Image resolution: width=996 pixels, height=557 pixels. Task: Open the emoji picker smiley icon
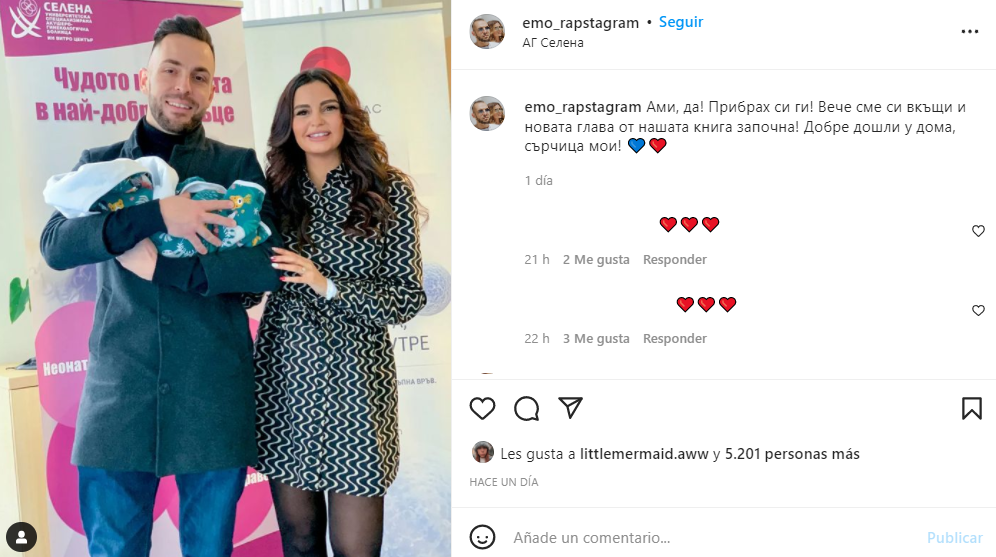tap(482, 537)
